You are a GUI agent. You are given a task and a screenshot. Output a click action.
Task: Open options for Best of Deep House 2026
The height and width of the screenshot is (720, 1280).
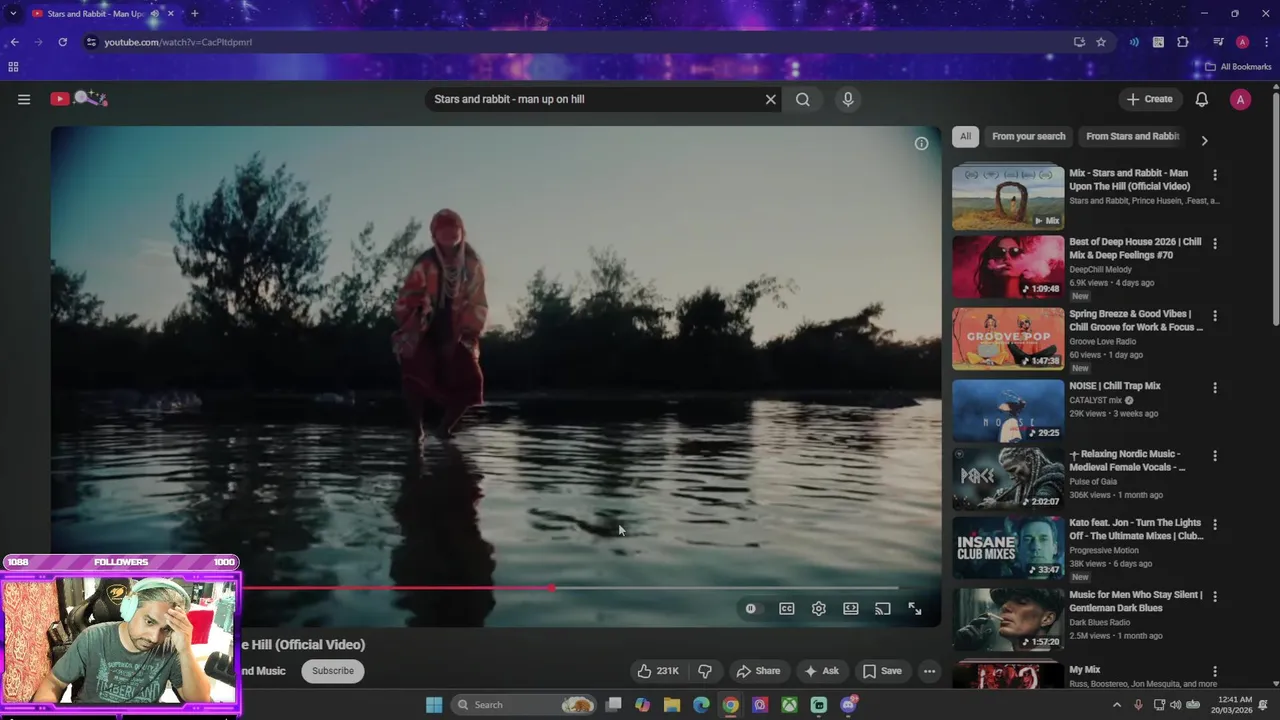pos(1215,243)
